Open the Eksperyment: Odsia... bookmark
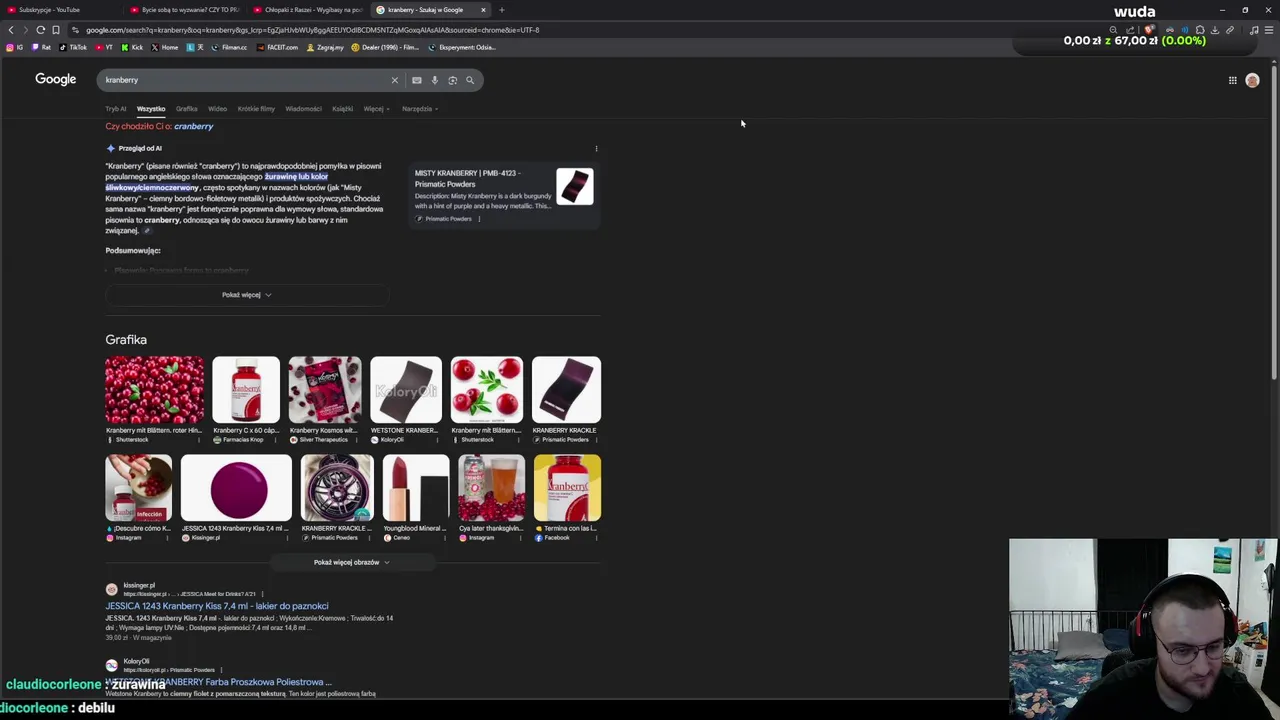This screenshot has height=720, width=1280. pos(462,47)
